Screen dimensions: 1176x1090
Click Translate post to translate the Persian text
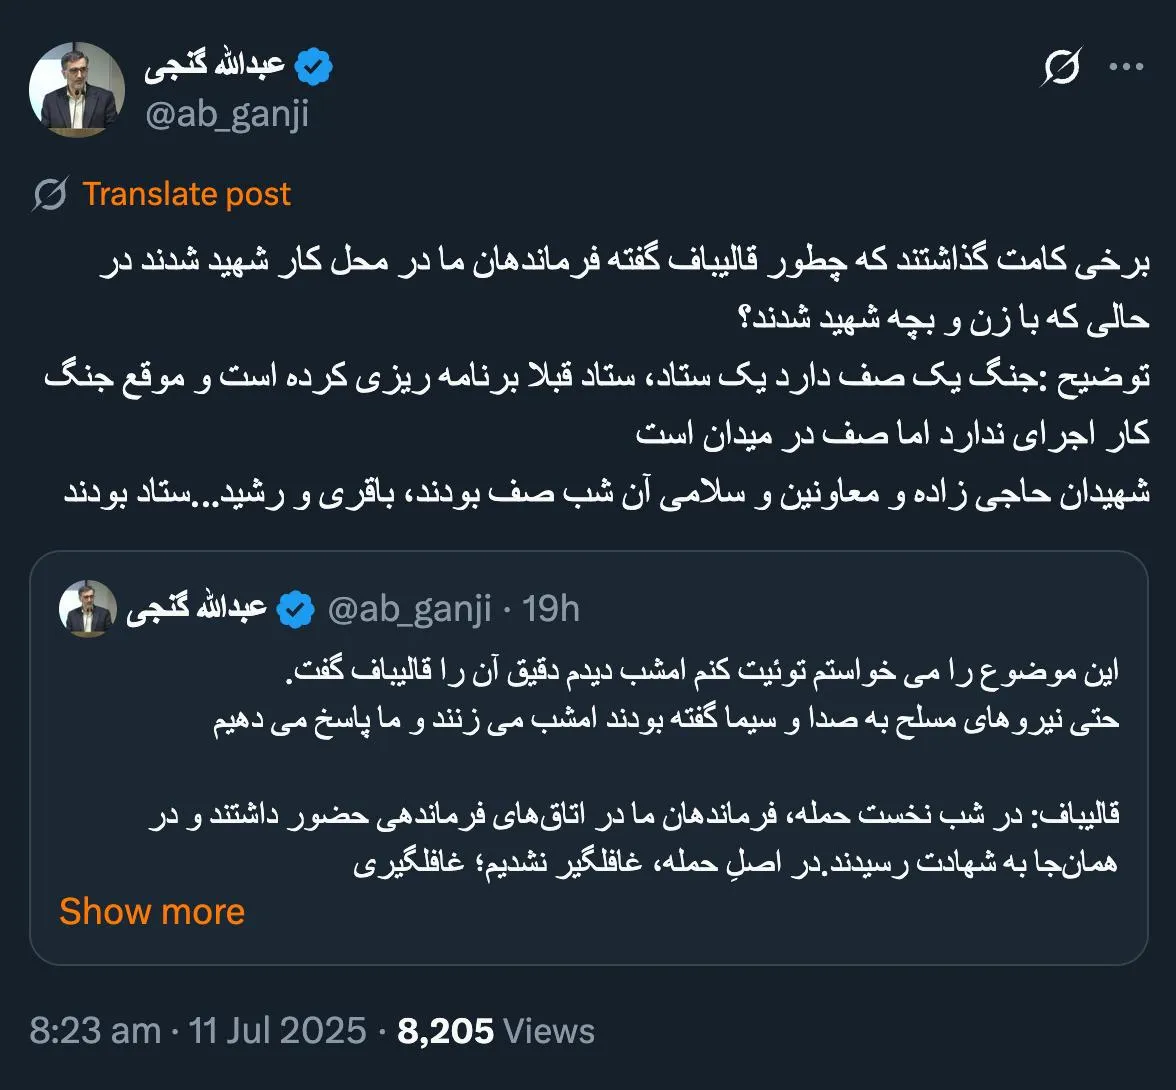[187, 192]
